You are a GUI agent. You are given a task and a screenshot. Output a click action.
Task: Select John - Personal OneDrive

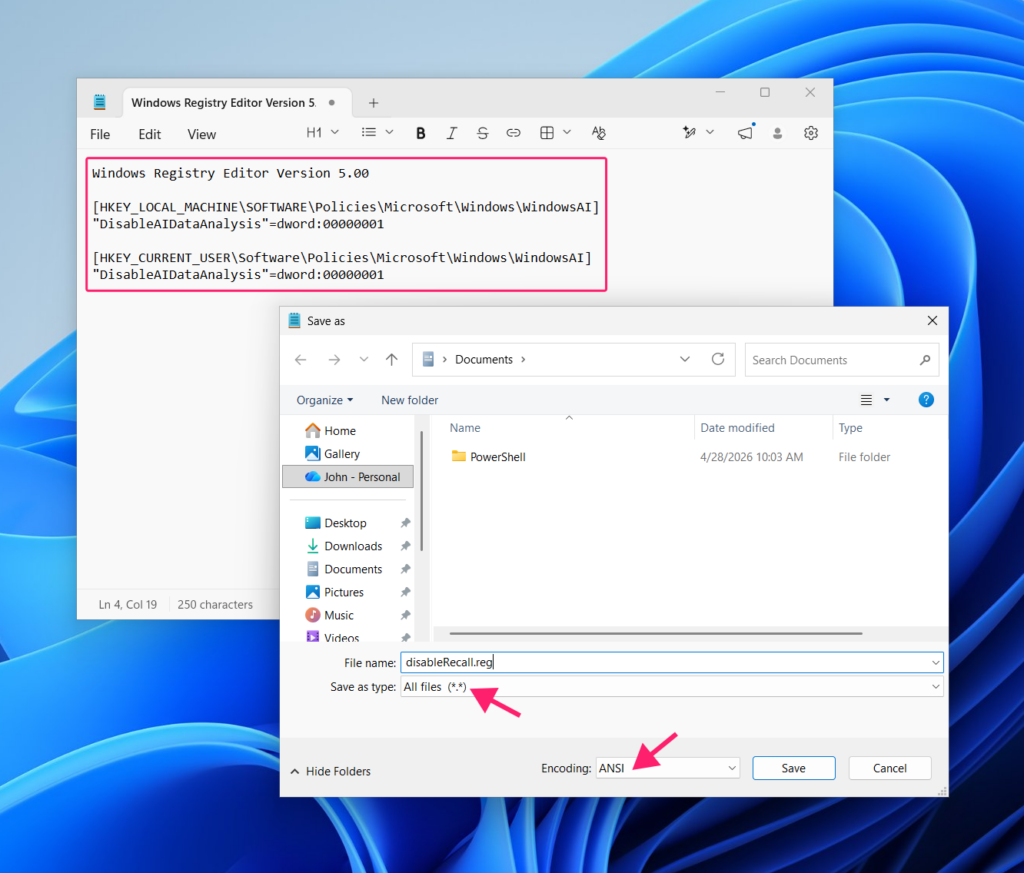347,477
